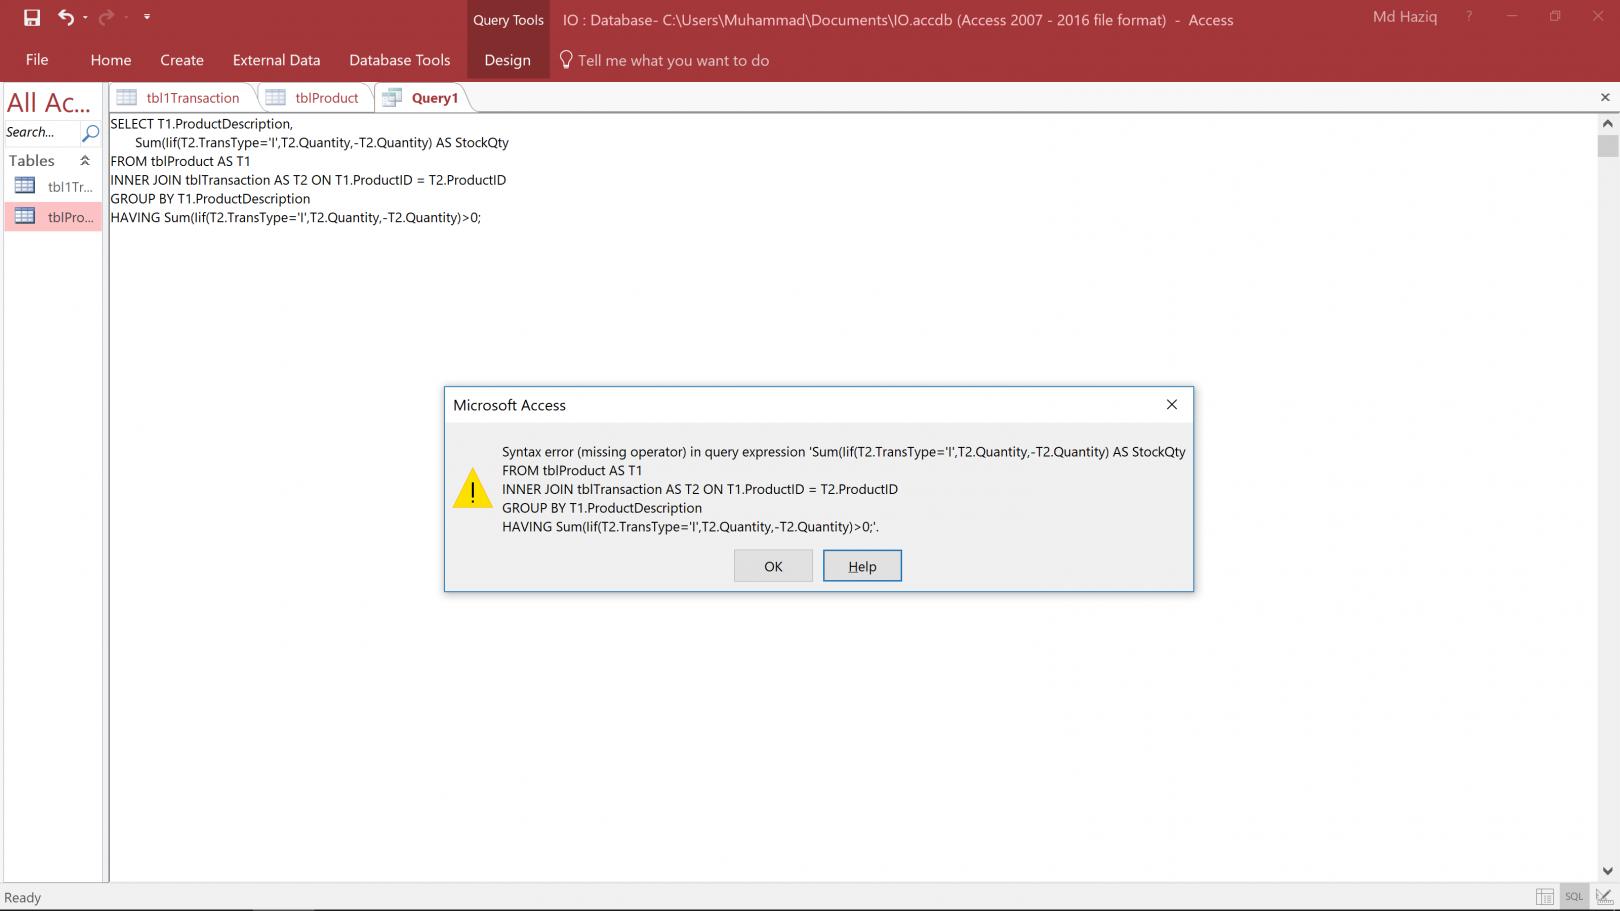Click the table icon beside tbl1Tr...

(x=25, y=186)
